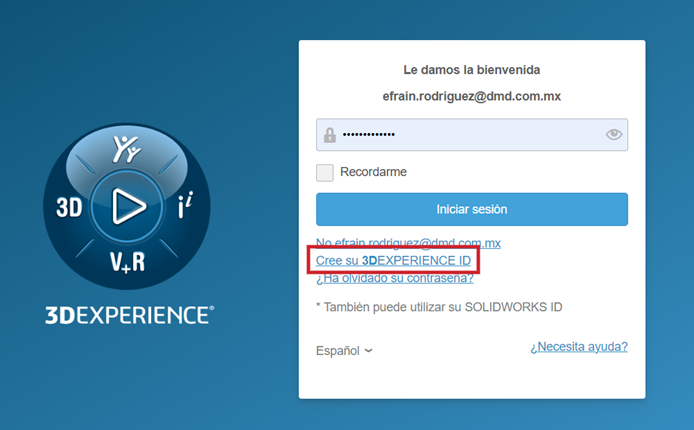
Task: Select the information quadrant of the compass
Action: (x=185, y=205)
